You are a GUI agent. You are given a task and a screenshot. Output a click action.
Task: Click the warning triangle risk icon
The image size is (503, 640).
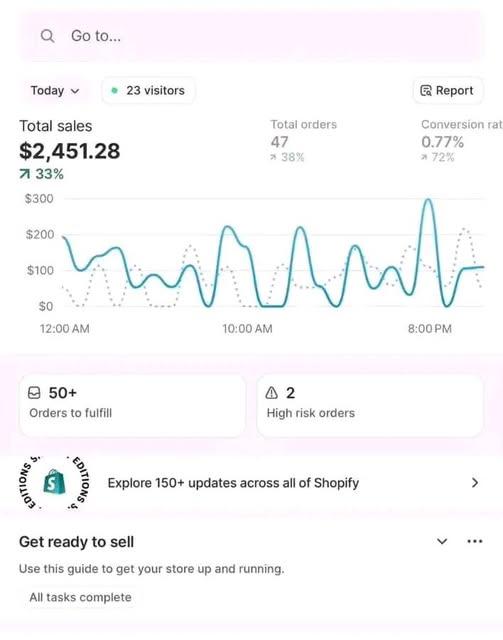[x=272, y=393]
